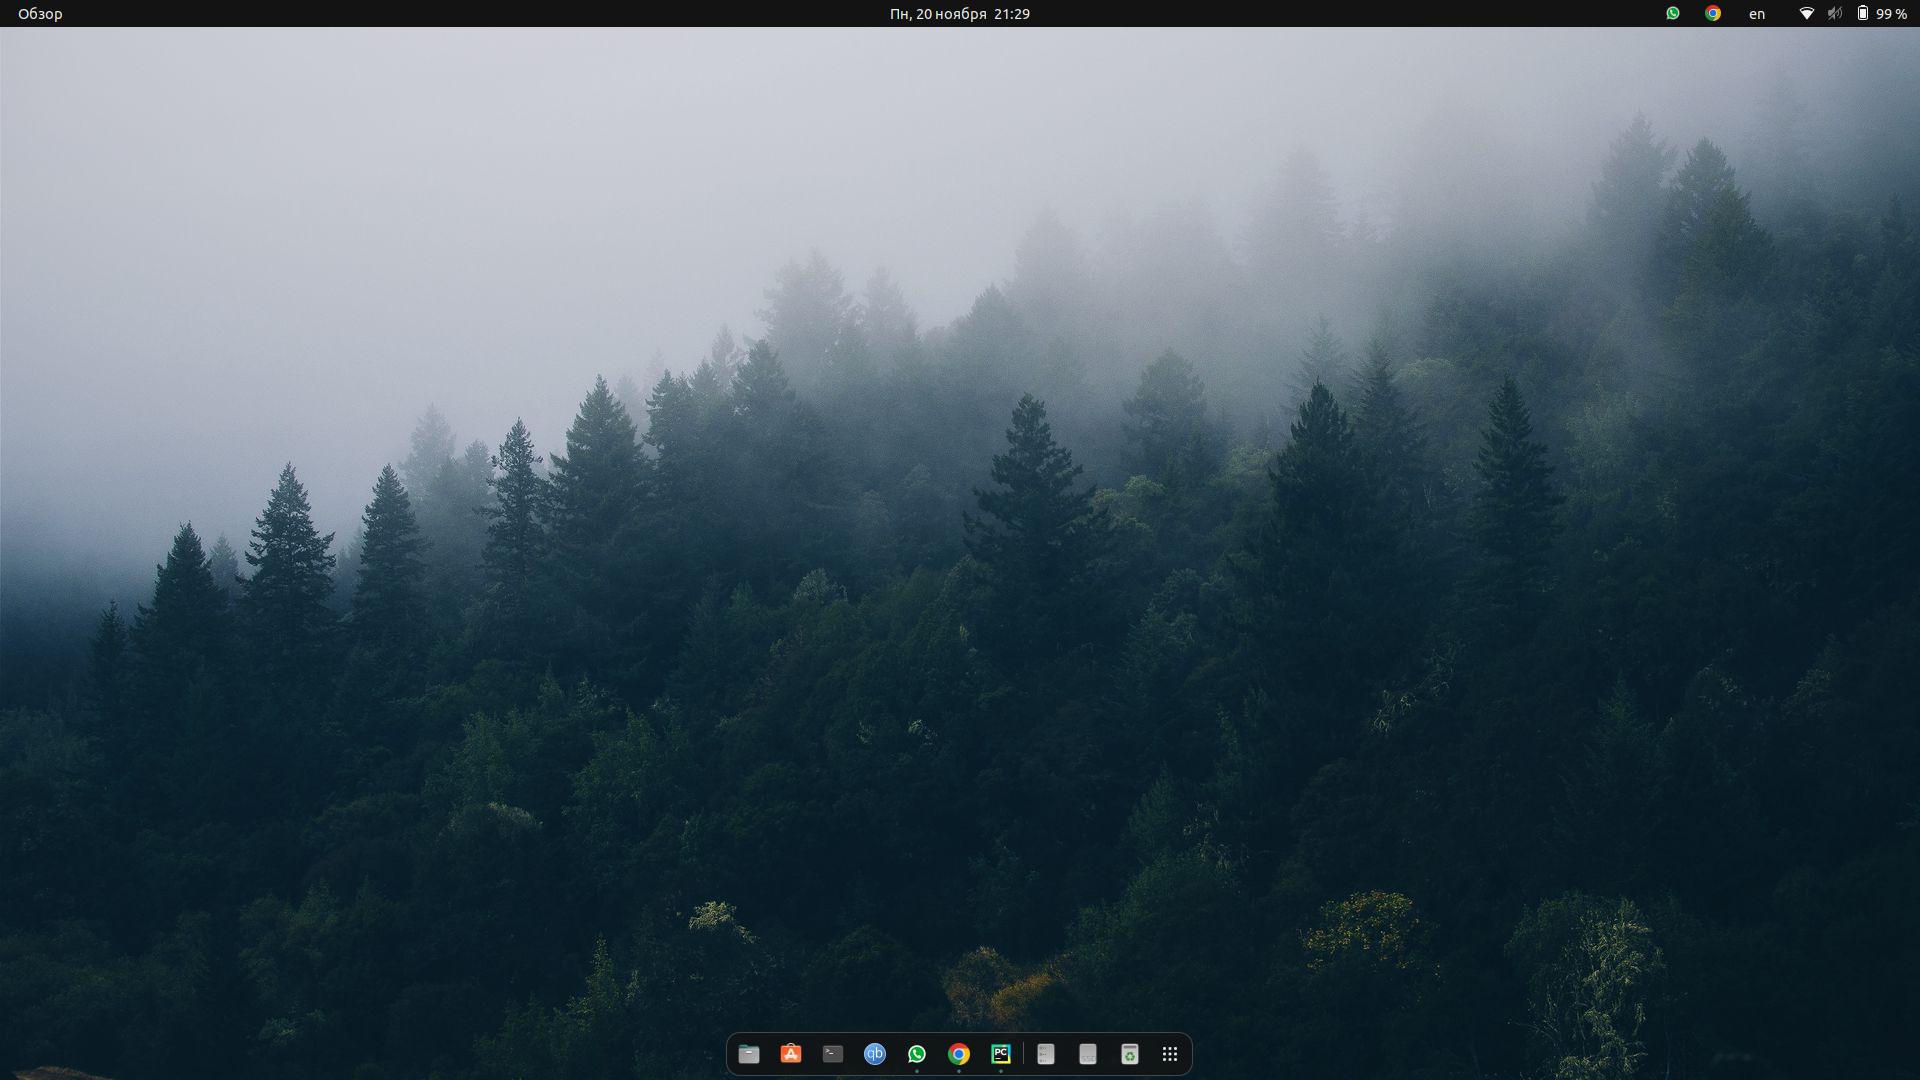Show all applications grid

tap(1170, 1054)
